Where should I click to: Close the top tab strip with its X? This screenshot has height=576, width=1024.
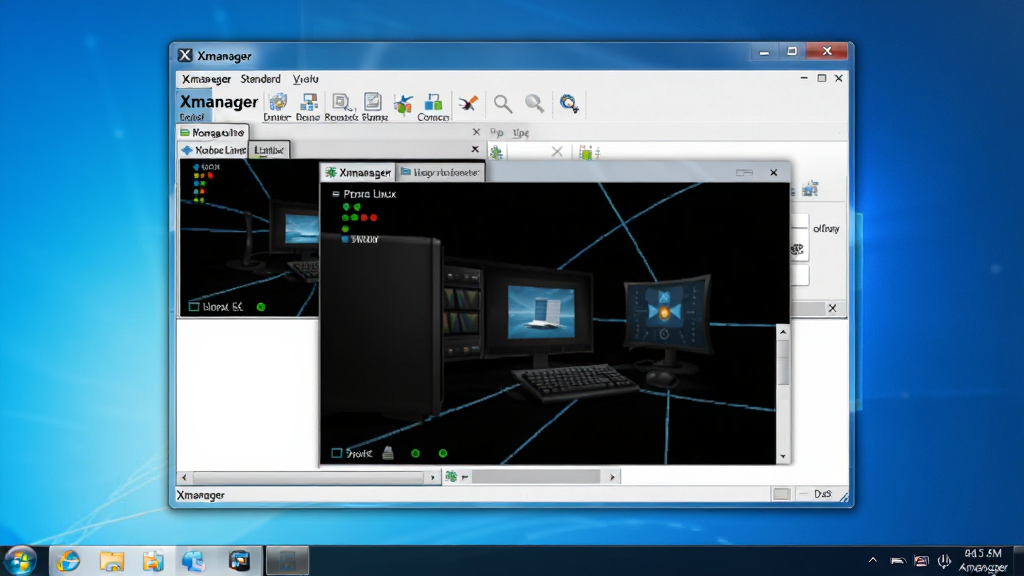(476, 132)
